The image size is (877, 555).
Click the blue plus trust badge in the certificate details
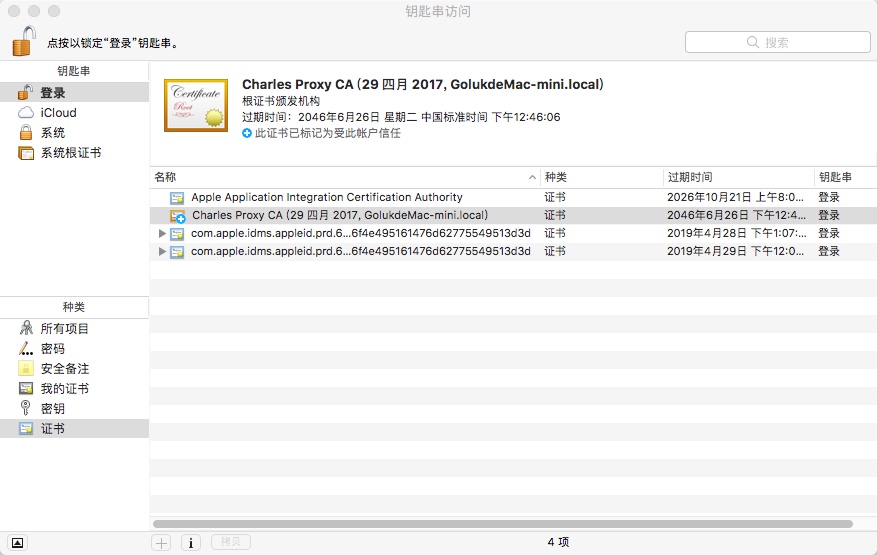click(247, 133)
